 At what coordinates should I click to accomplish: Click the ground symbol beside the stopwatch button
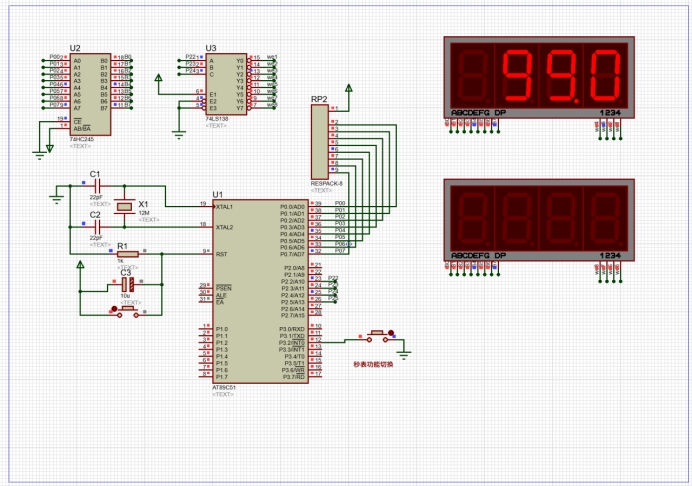405,349
